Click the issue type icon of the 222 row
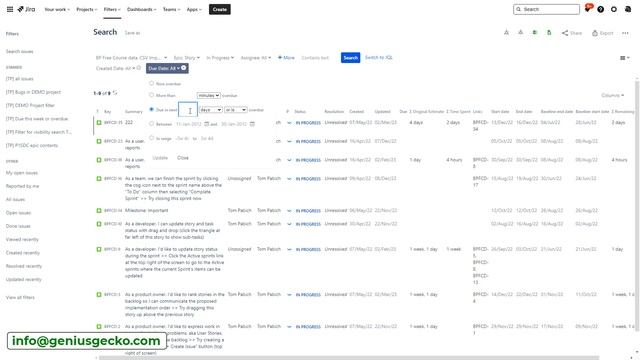The height and width of the screenshot is (360, 640). (x=99, y=122)
